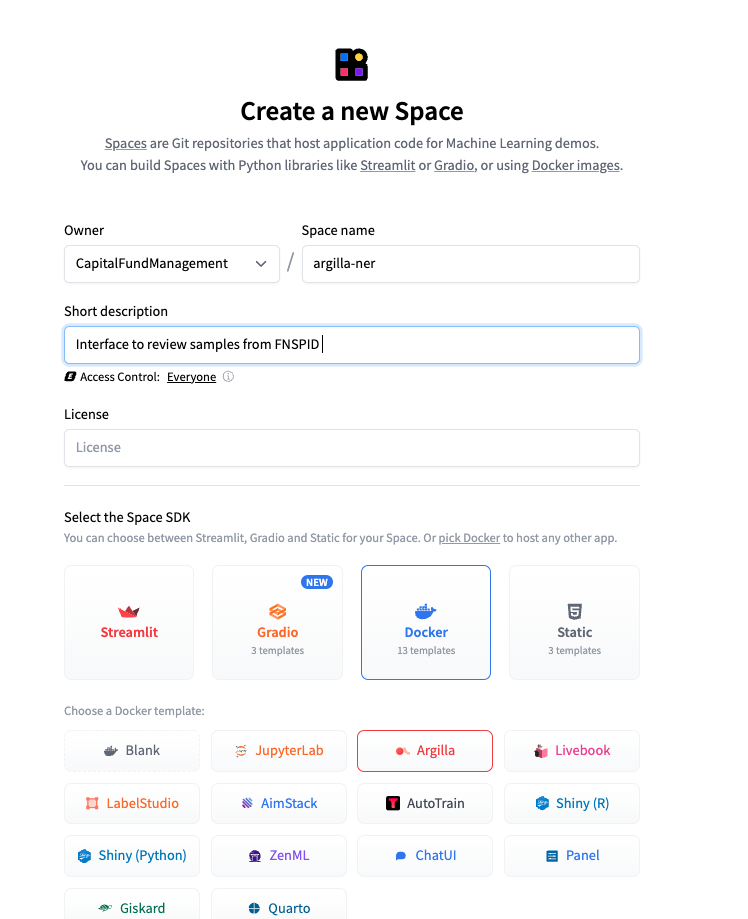This screenshot has width=748, height=919.
Task: Select the JupyterLab Docker template
Action: coord(278,750)
